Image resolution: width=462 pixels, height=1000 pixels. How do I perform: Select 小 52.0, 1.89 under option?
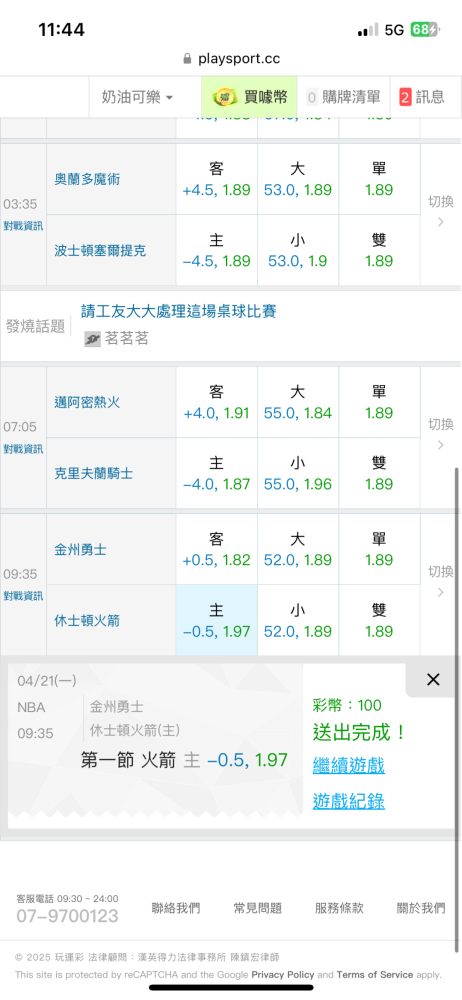click(x=298, y=620)
